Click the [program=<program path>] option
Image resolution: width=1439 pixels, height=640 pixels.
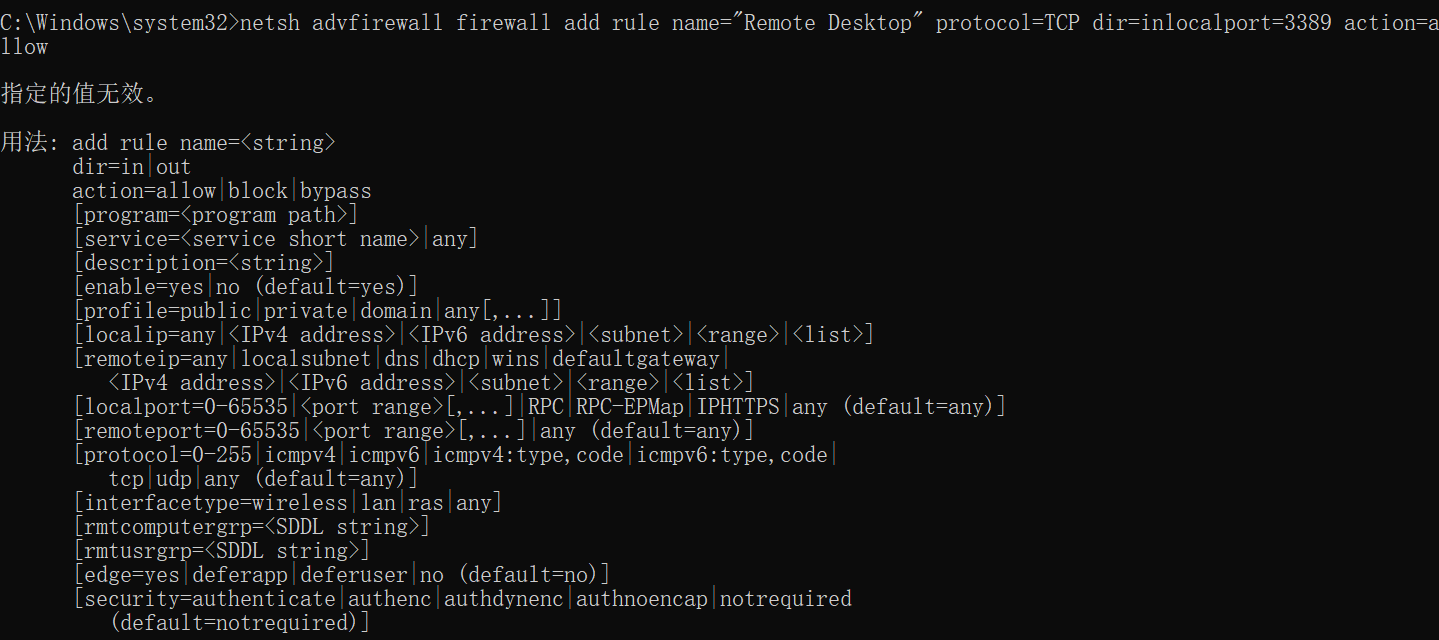tap(215, 215)
